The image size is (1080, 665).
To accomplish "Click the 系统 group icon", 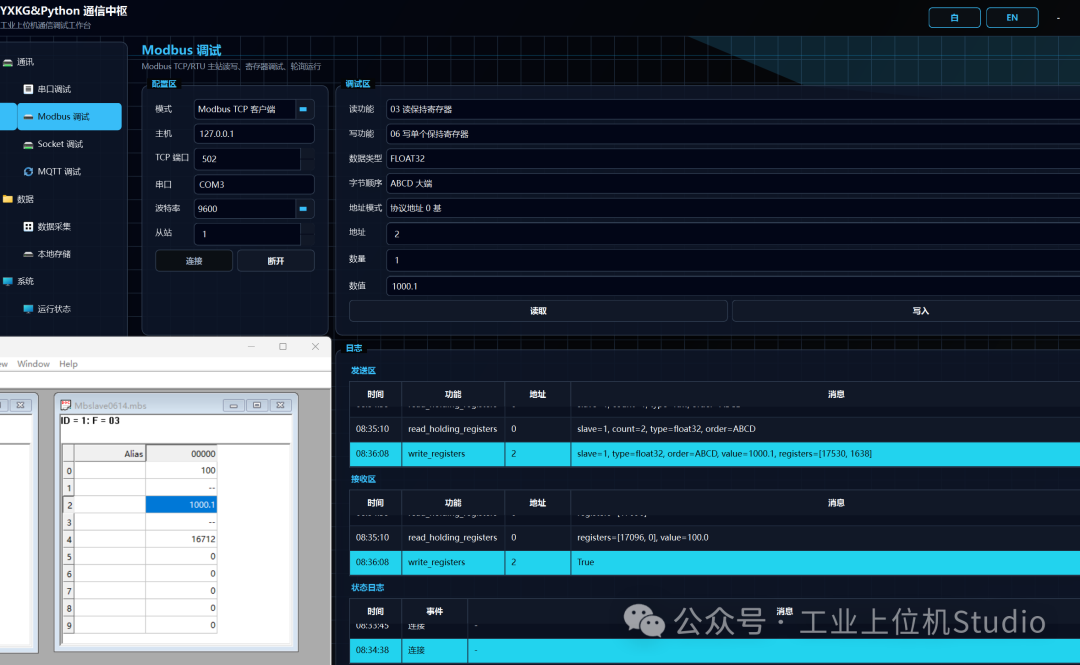I will pyautogui.click(x=8, y=281).
